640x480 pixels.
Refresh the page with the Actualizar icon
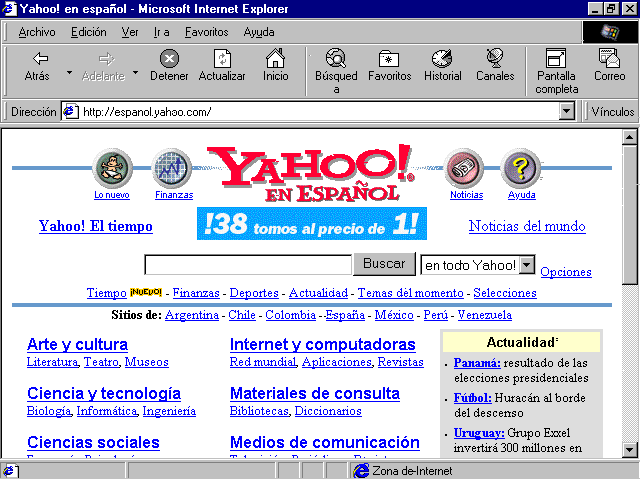click(x=222, y=66)
